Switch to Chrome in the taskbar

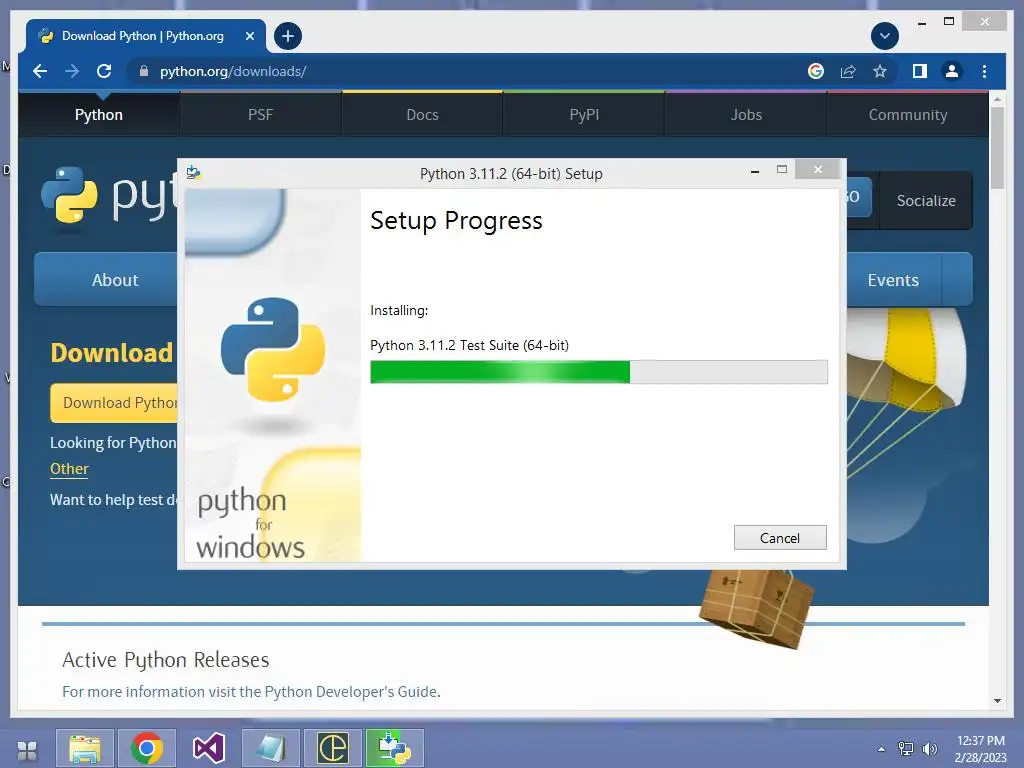[147, 748]
